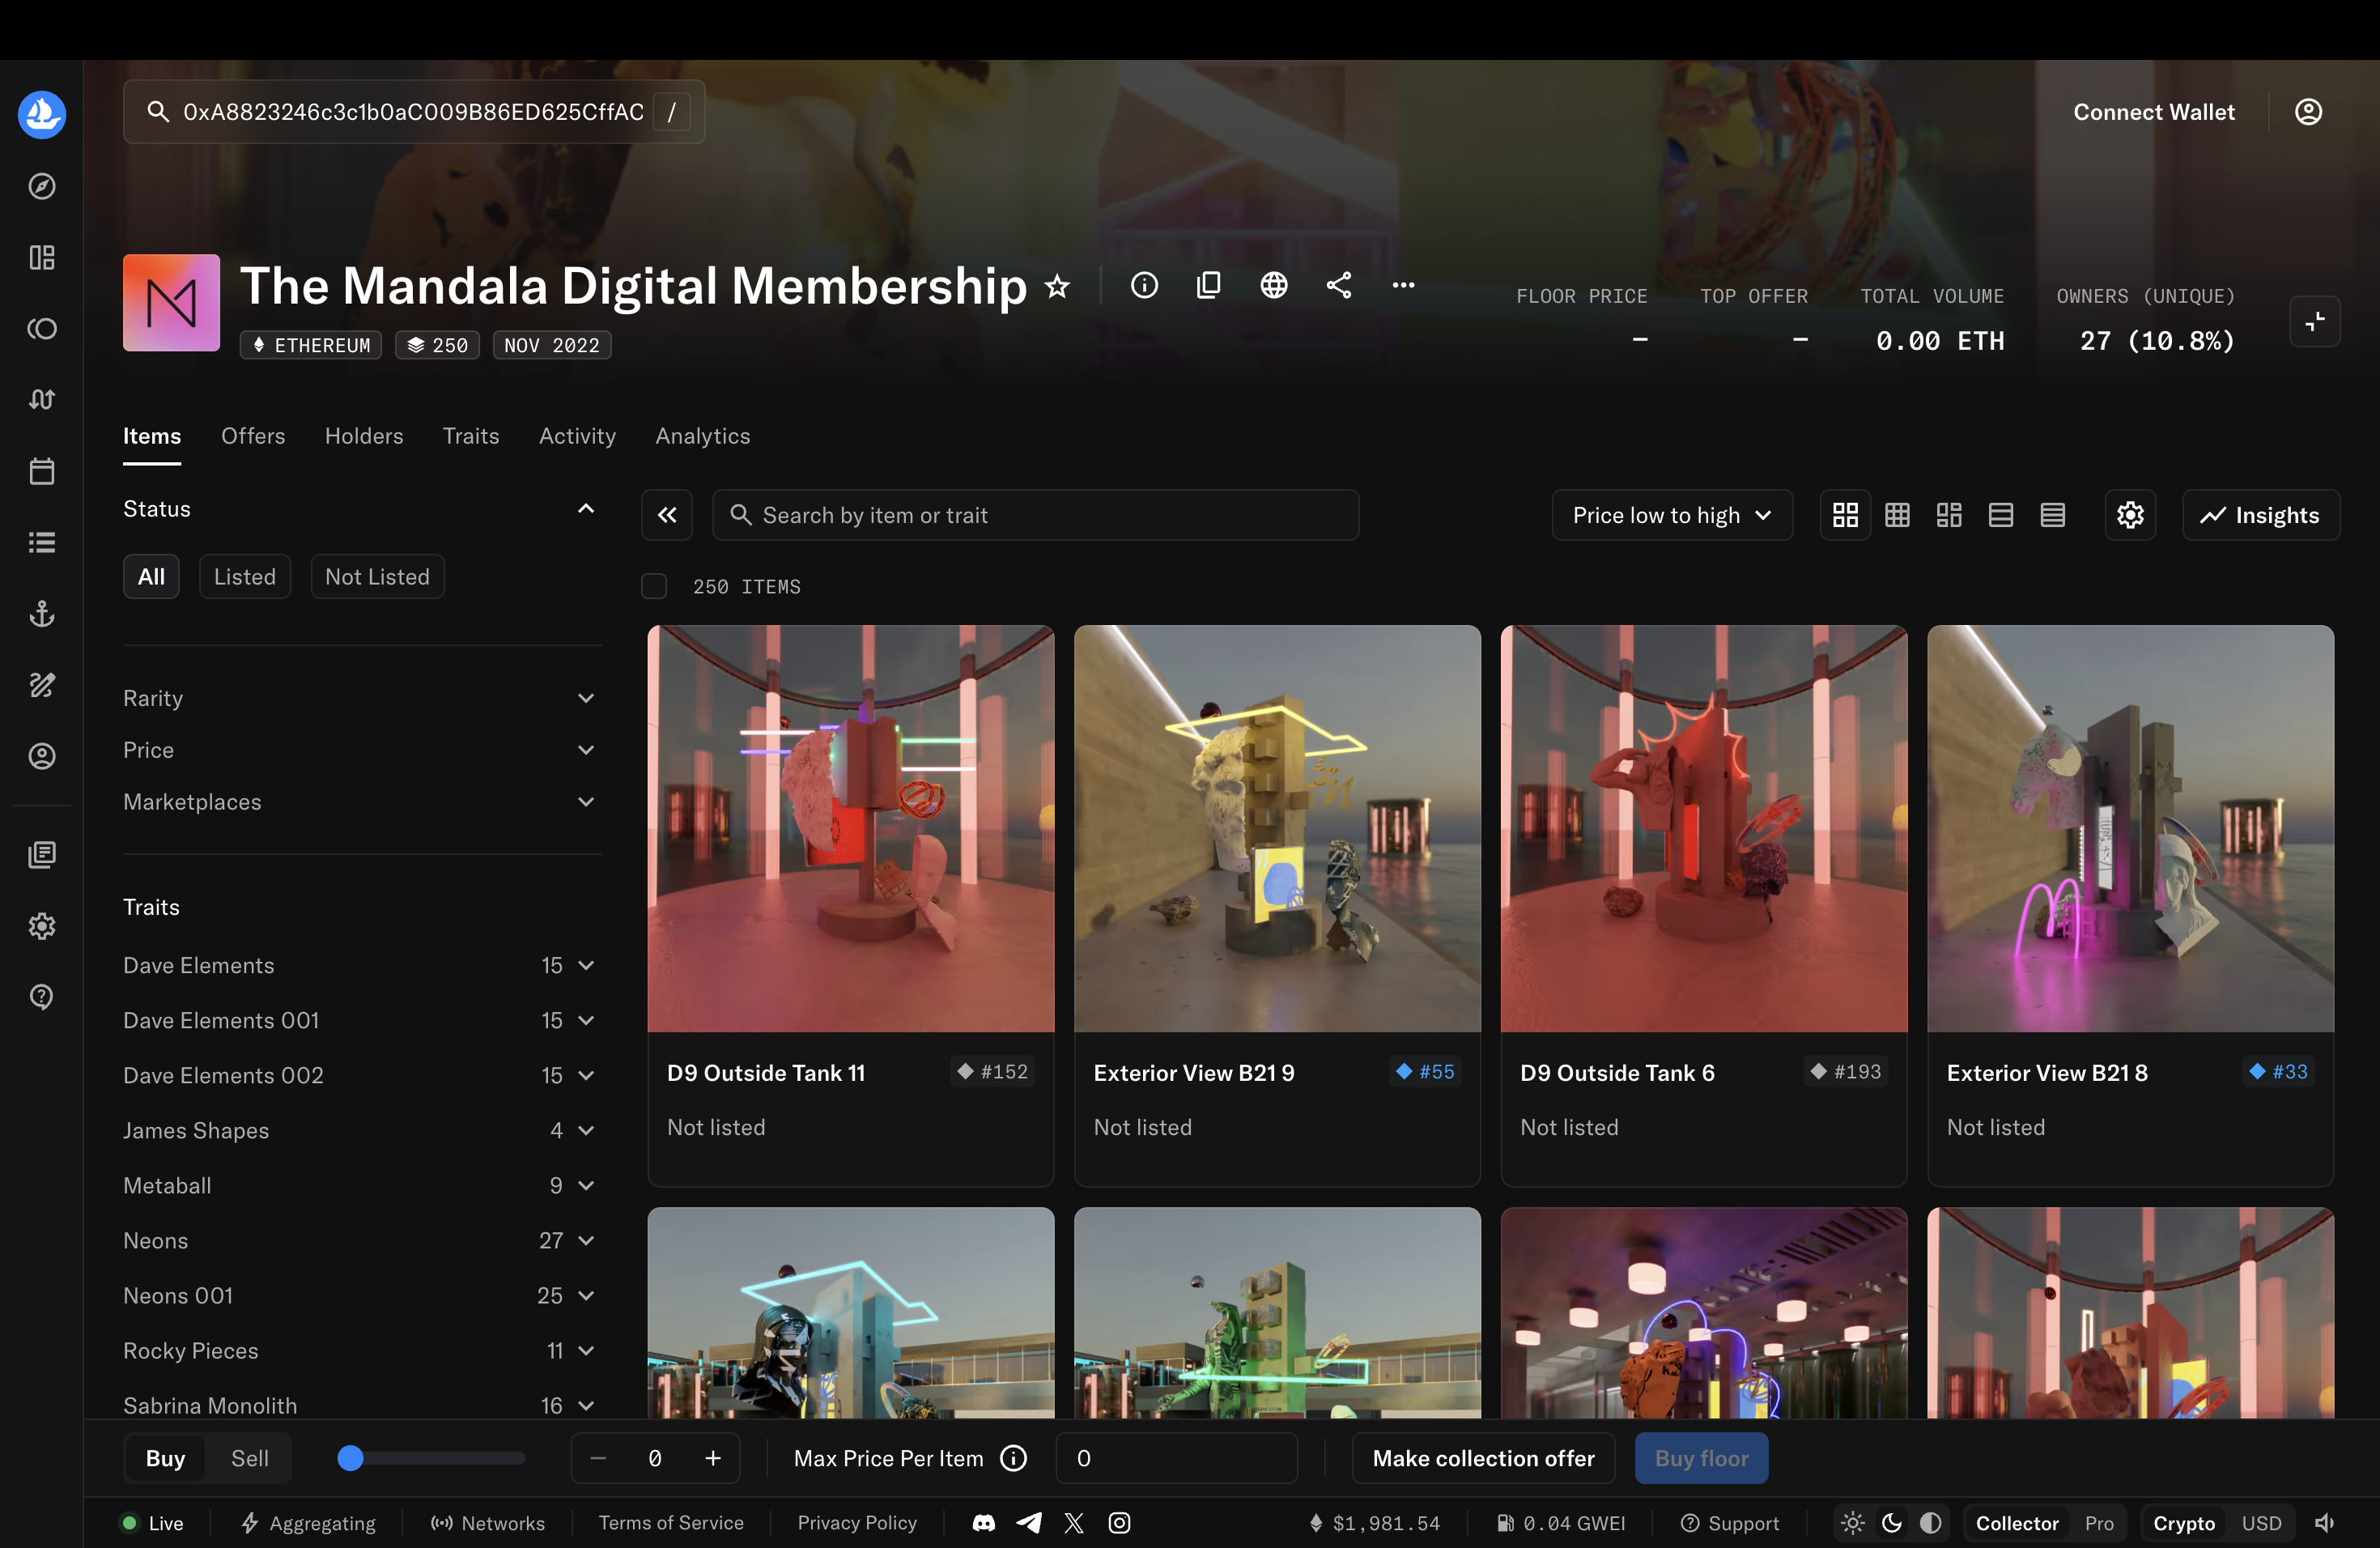Click the Connect Wallet button
The height and width of the screenshot is (1548, 2380).
2153,112
